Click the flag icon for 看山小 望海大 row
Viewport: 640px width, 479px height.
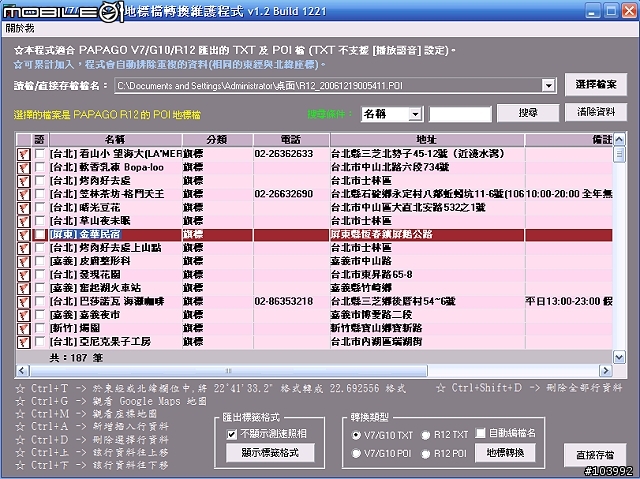pos(24,154)
